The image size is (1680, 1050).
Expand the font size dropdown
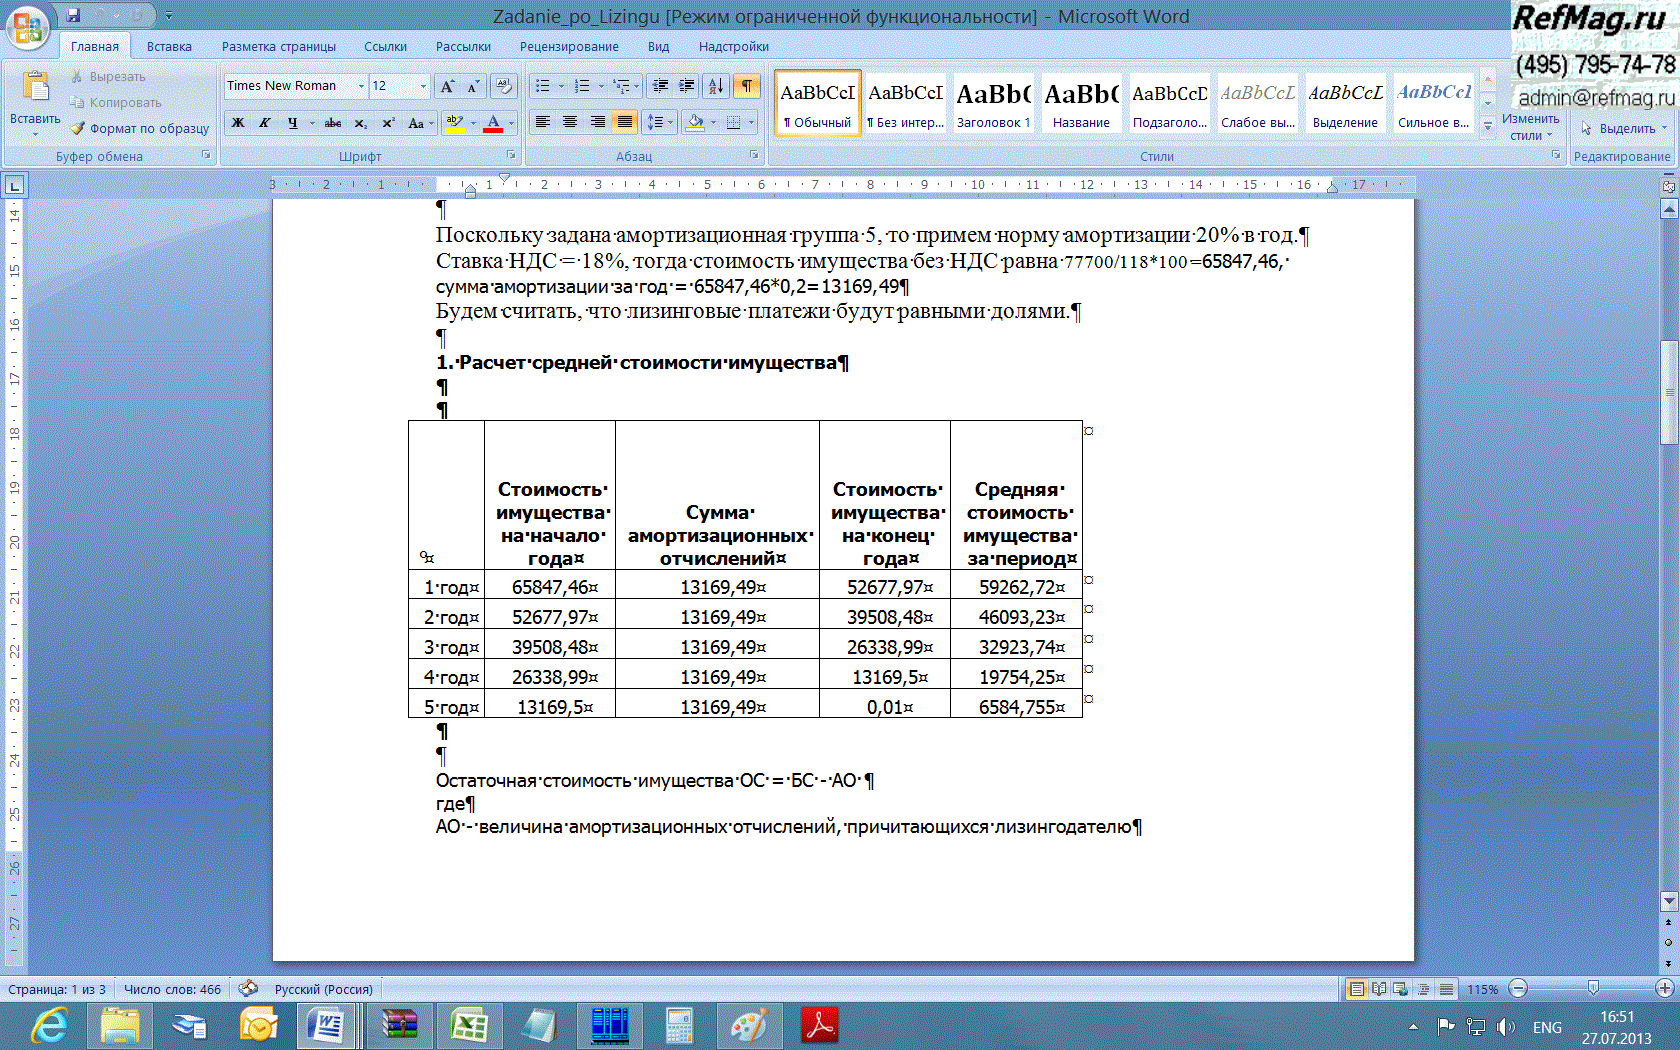423,86
